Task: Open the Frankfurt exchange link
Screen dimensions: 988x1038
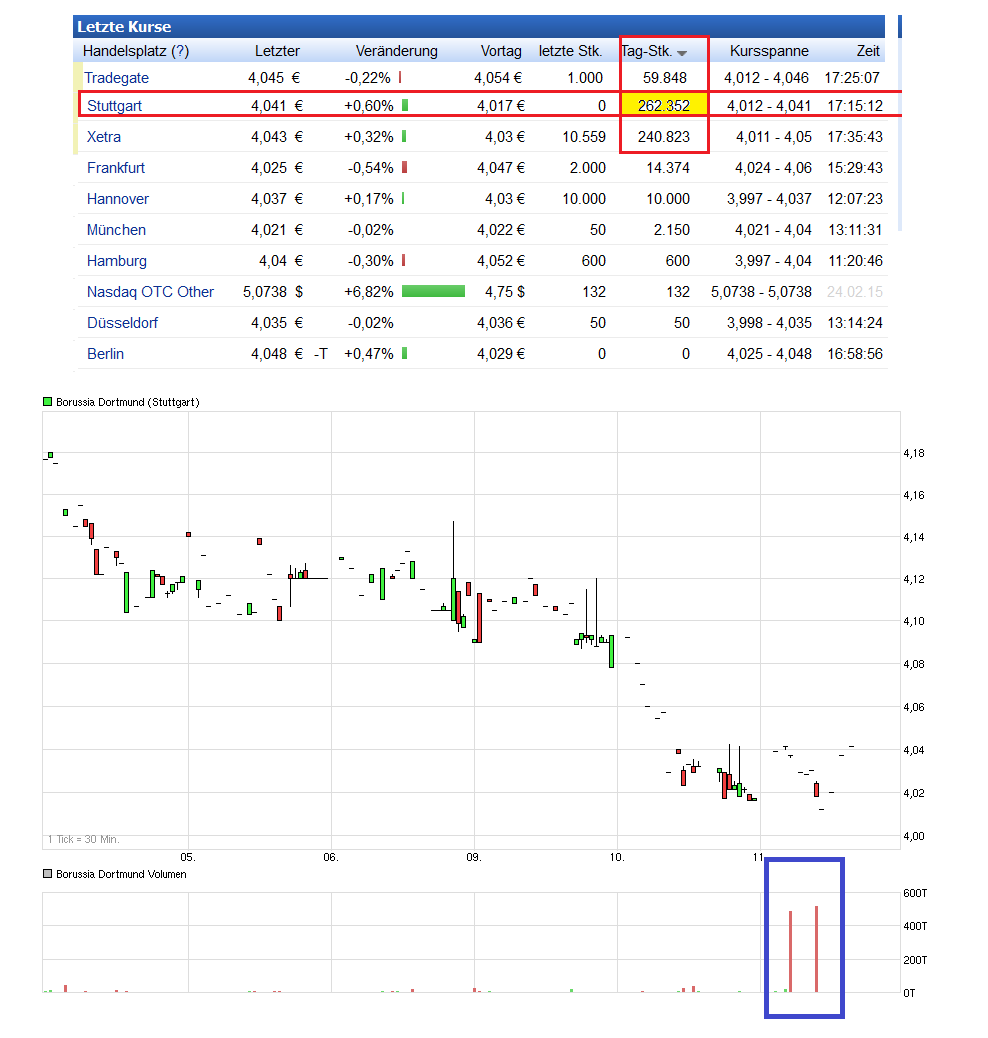Action: (116, 168)
